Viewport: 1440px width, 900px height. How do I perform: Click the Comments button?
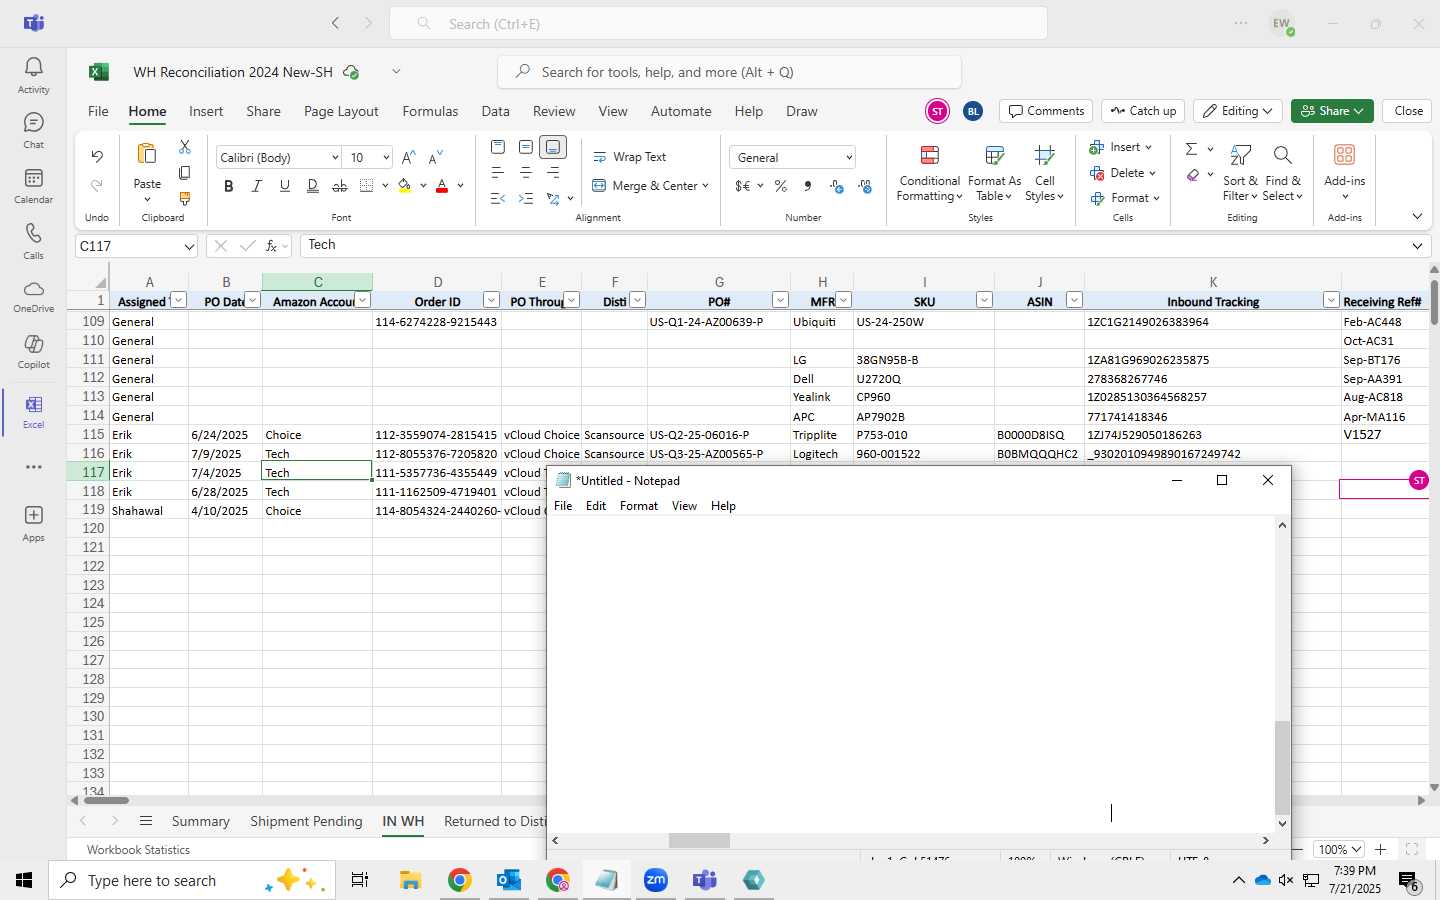point(1046,111)
